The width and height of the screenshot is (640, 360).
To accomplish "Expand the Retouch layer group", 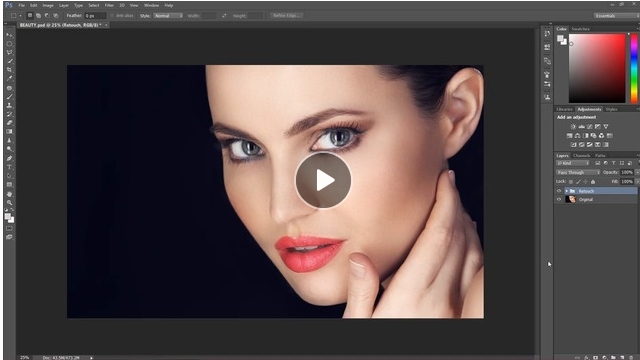I will coord(567,191).
